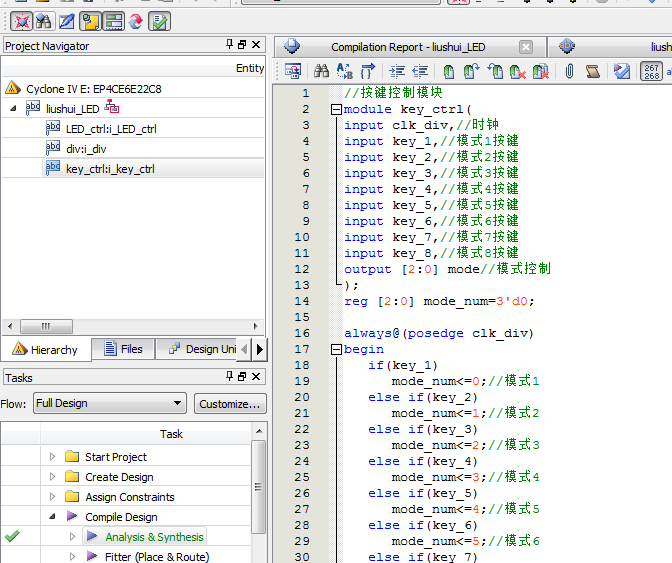Click bookmark icon with pages and red X

coord(540,71)
